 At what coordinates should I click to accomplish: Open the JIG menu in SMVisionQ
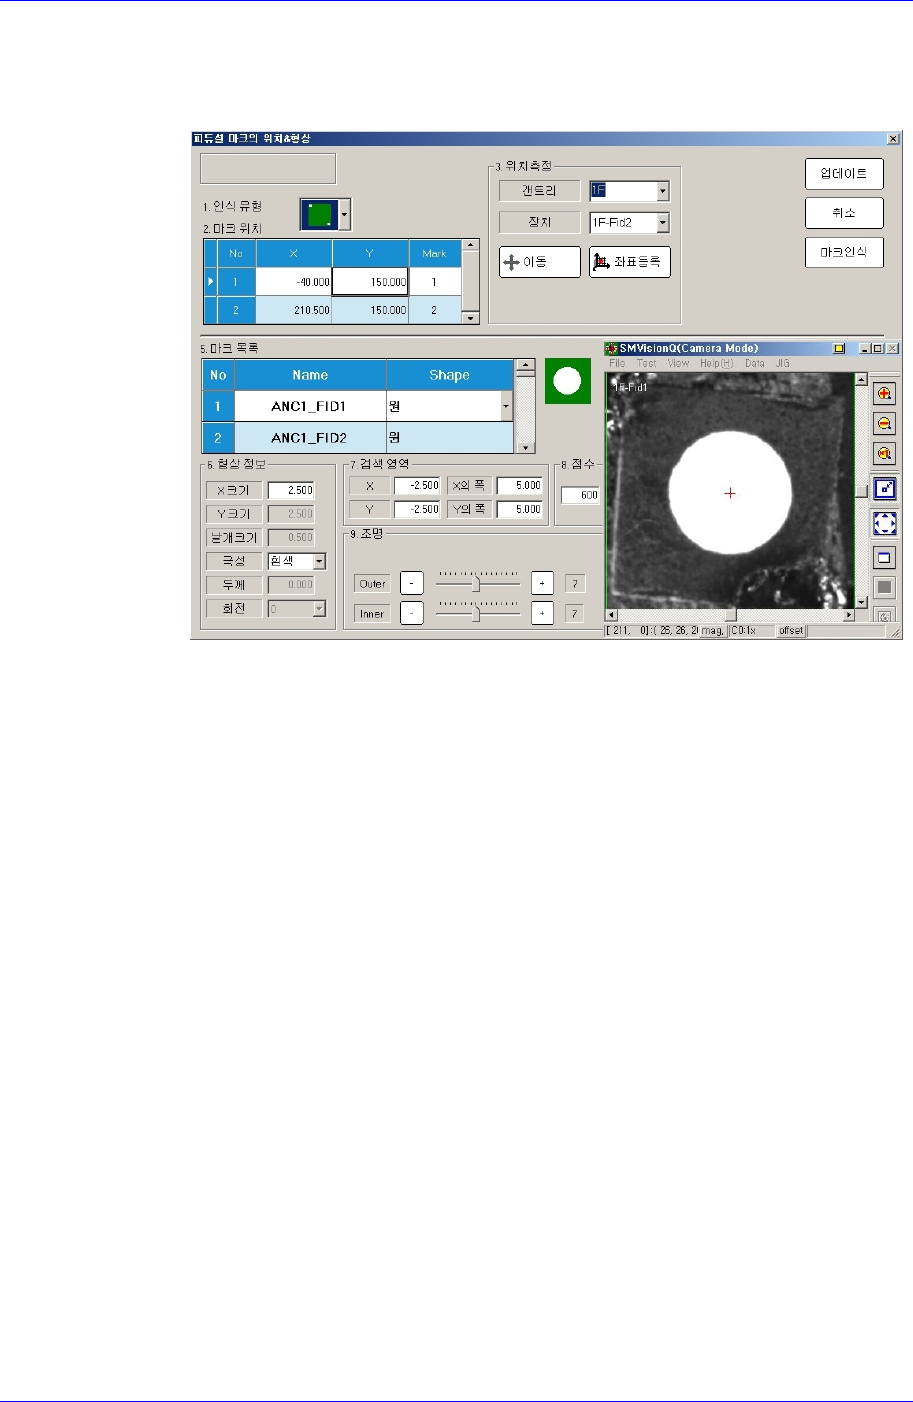tap(783, 364)
